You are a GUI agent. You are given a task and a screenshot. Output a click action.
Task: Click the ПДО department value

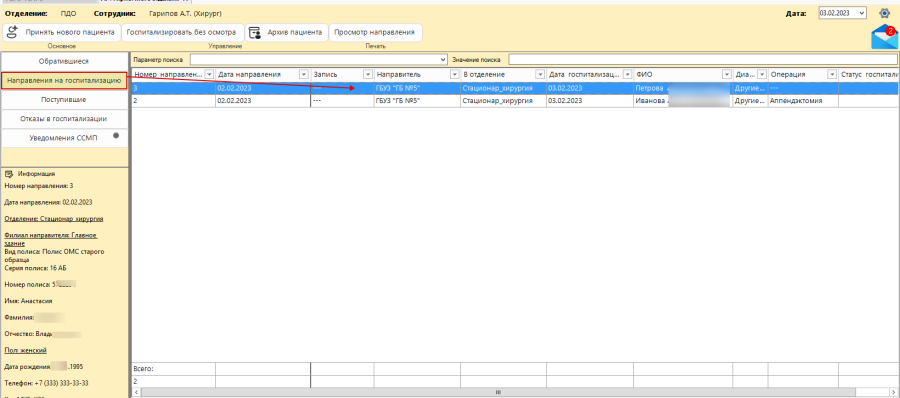(68, 13)
